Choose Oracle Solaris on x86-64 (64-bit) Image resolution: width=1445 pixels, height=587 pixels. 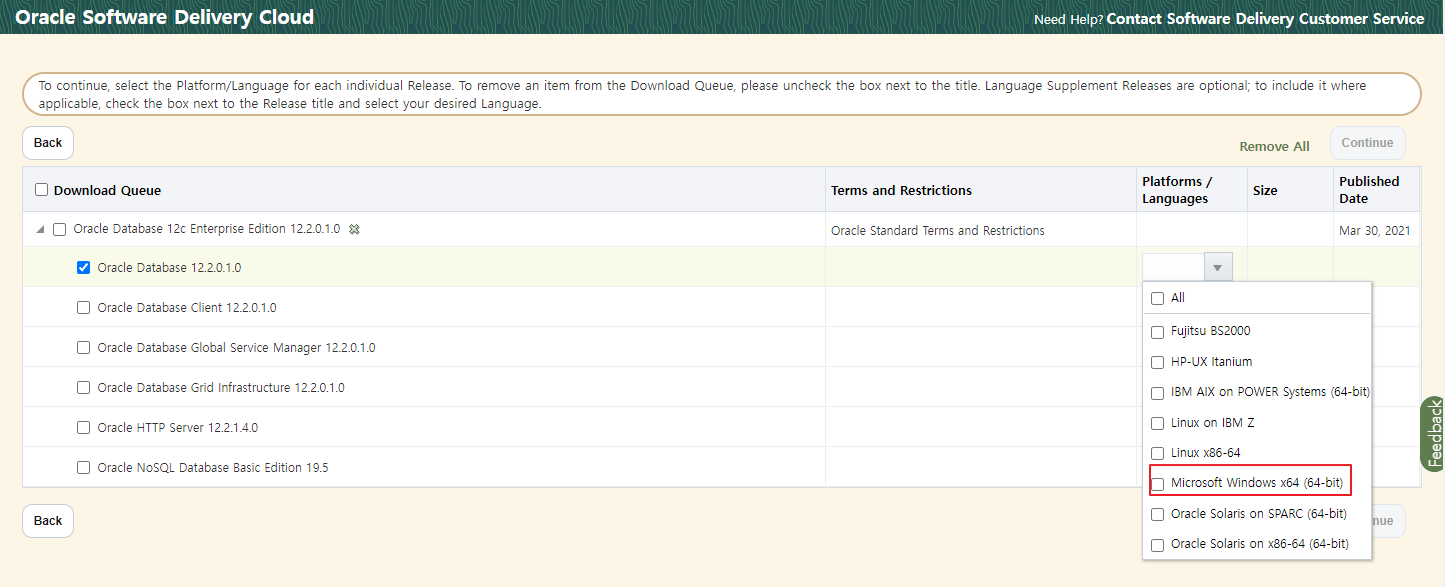click(1158, 545)
